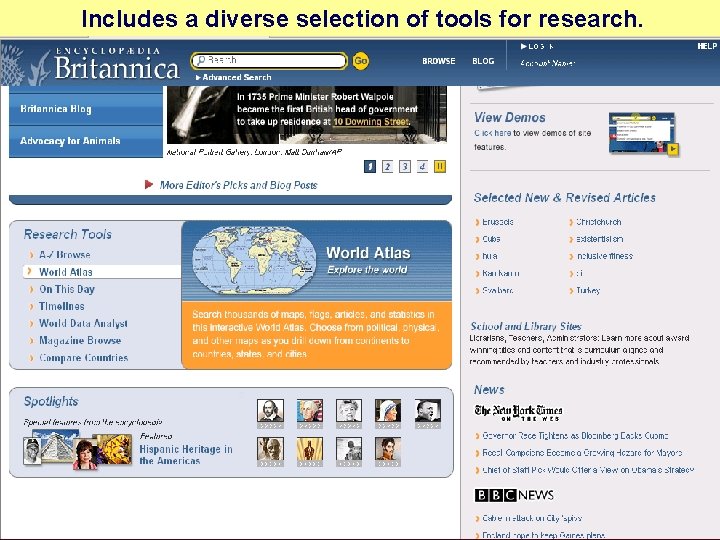Screen dimensions: 720x540
Task: Click the World Atlas banner title
Action: pyautogui.click(x=368, y=253)
